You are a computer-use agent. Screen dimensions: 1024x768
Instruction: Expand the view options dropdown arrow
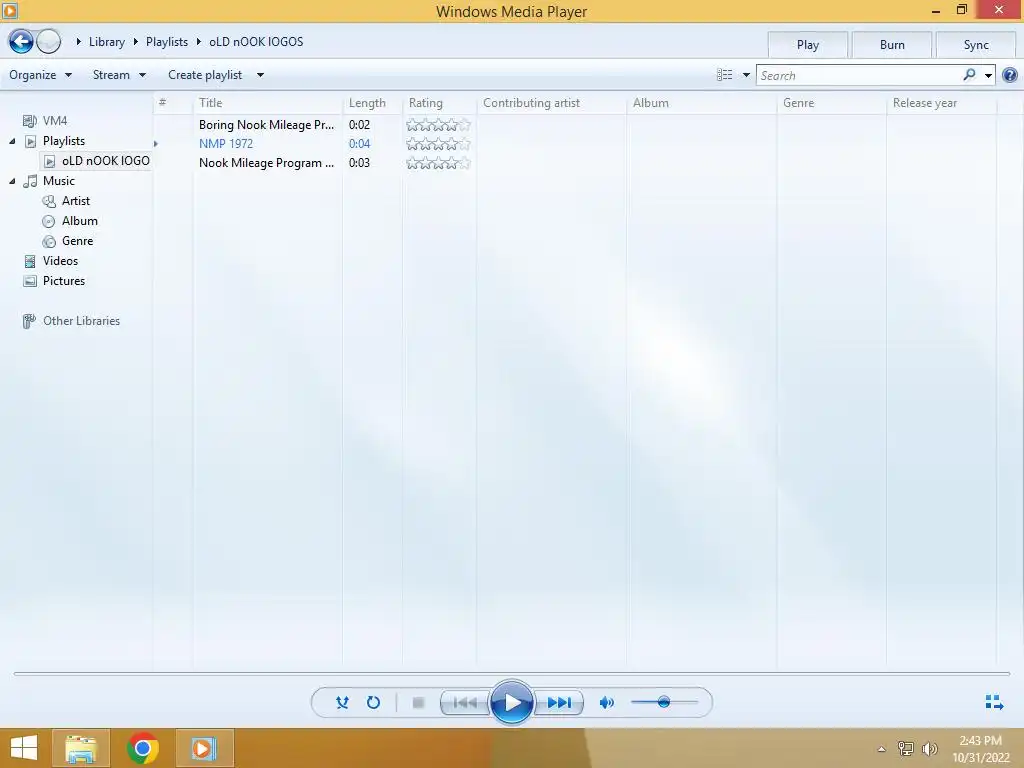point(746,75)
